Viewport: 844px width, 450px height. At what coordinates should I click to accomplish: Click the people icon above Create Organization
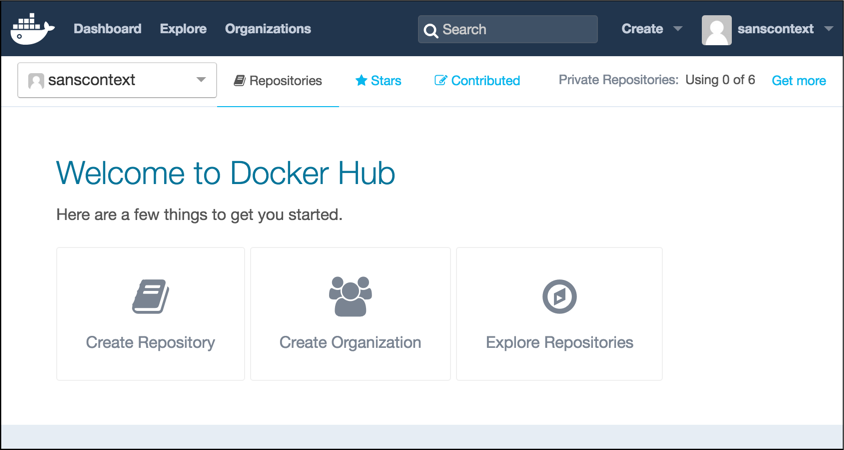coord(350,296)
